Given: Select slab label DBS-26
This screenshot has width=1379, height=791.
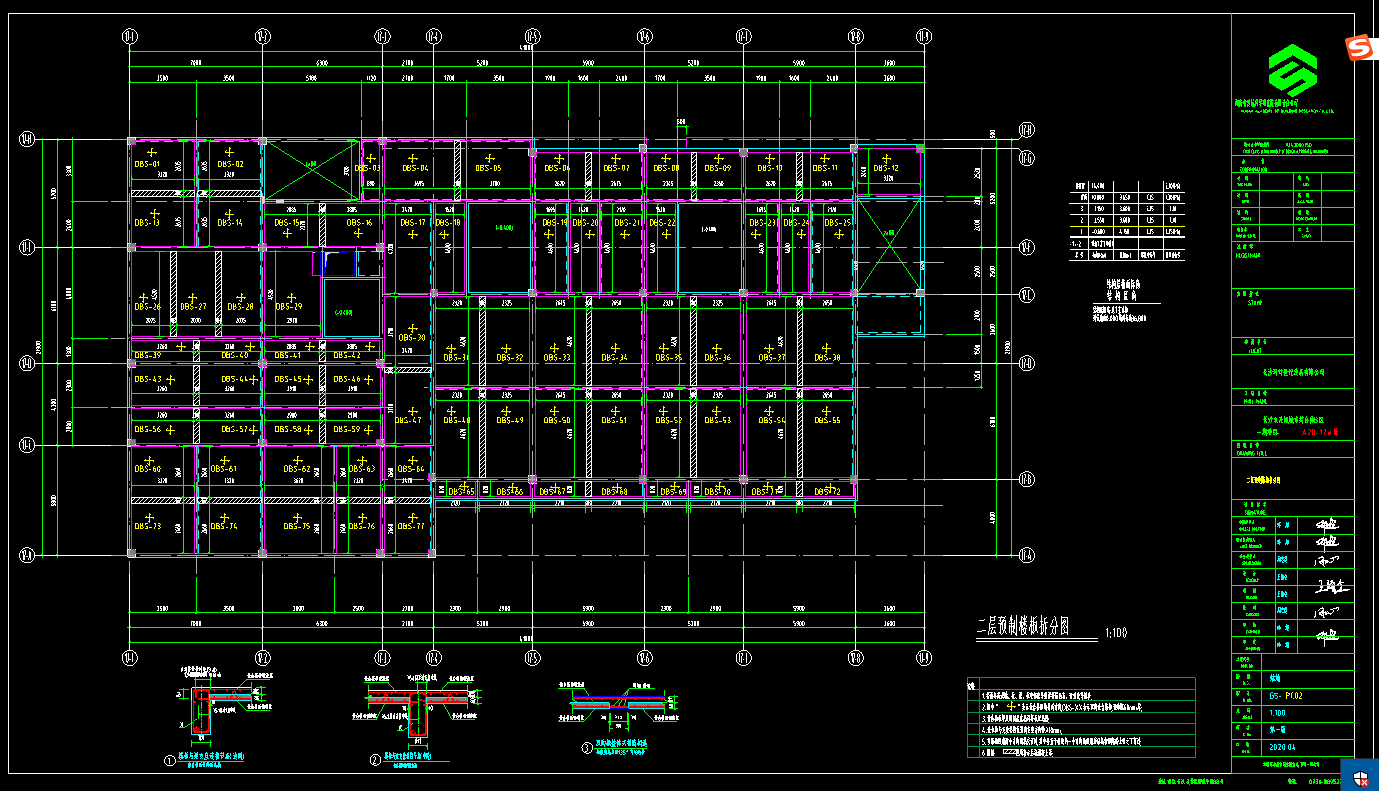Looking at the screenshot, I should point(147,307).
